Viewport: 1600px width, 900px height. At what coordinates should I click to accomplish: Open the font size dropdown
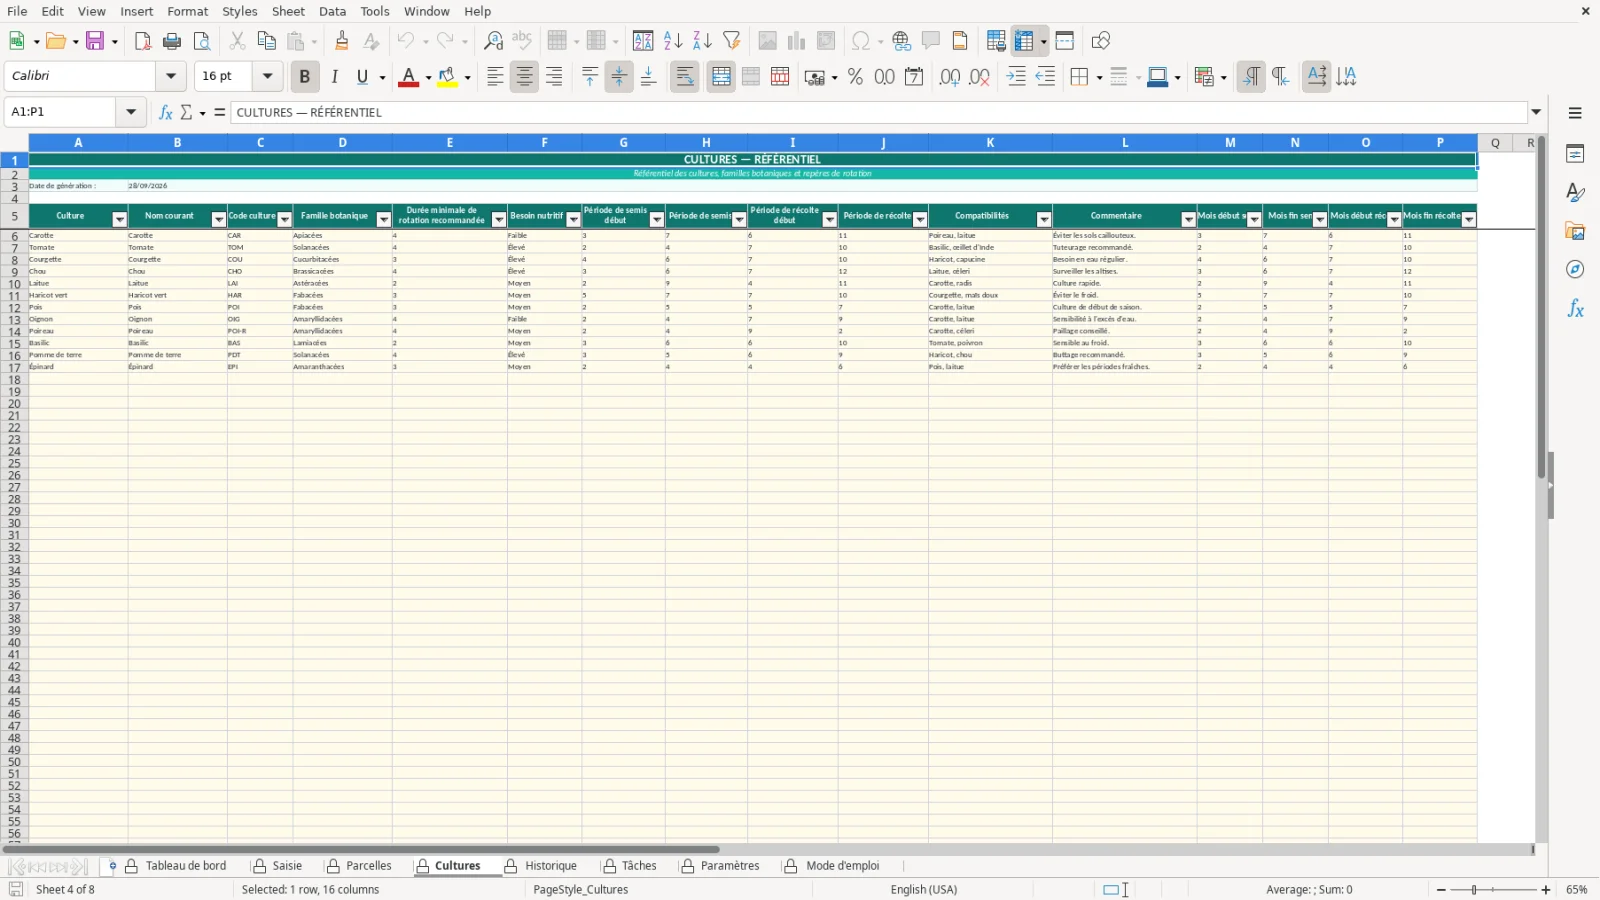point(267,76)
